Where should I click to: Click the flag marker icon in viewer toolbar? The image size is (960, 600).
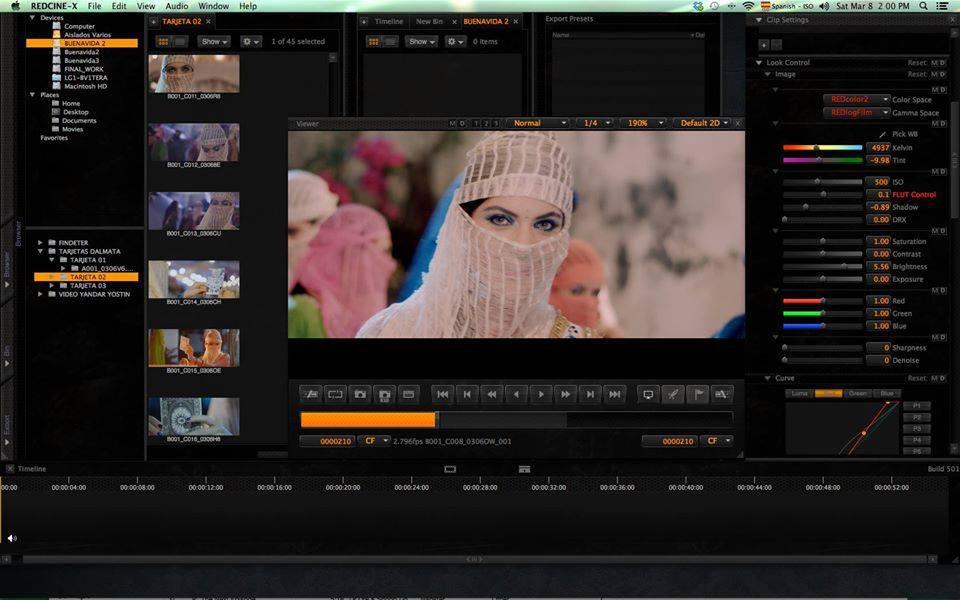698,394
